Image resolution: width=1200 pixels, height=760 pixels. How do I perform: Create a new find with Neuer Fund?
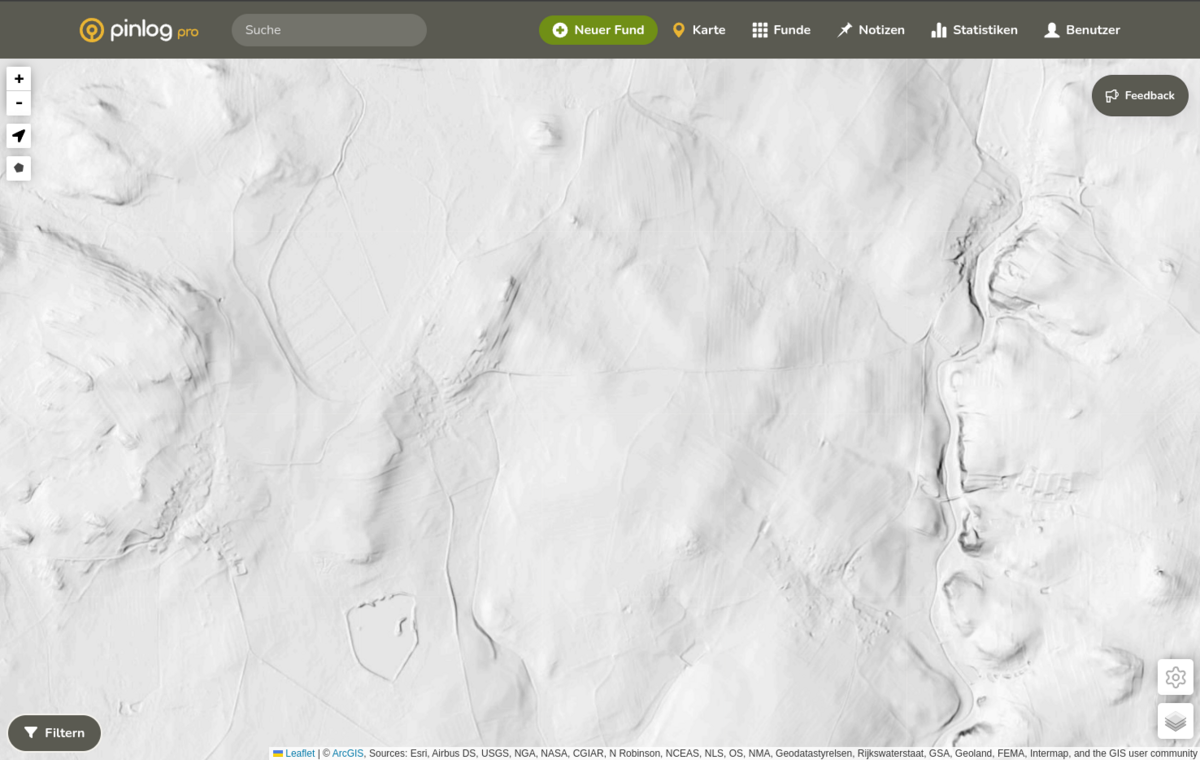click(x=598, y=30)
